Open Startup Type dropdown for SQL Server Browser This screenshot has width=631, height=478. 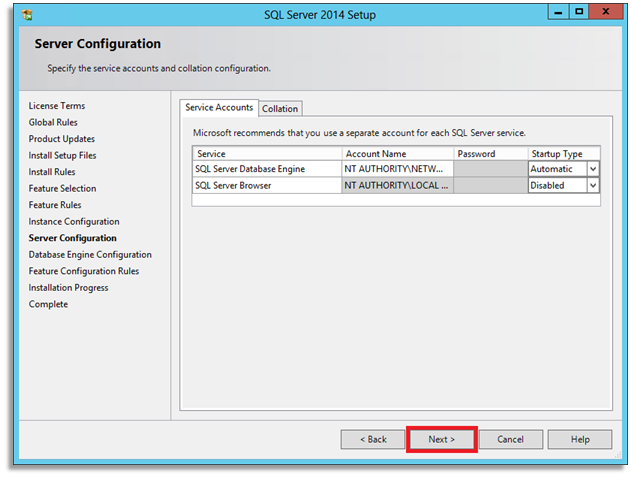(x=593, y=185)
